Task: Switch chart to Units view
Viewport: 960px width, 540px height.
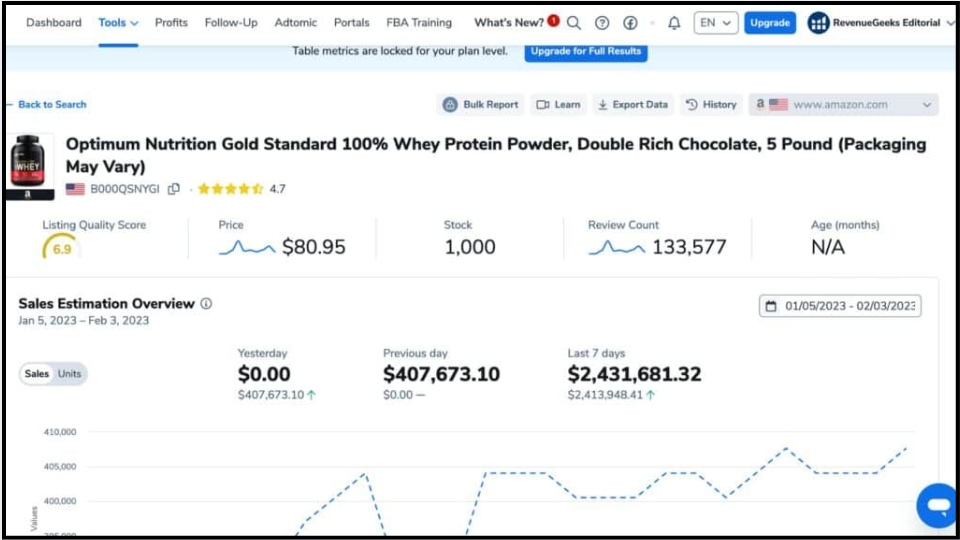Action: point(70,374)
